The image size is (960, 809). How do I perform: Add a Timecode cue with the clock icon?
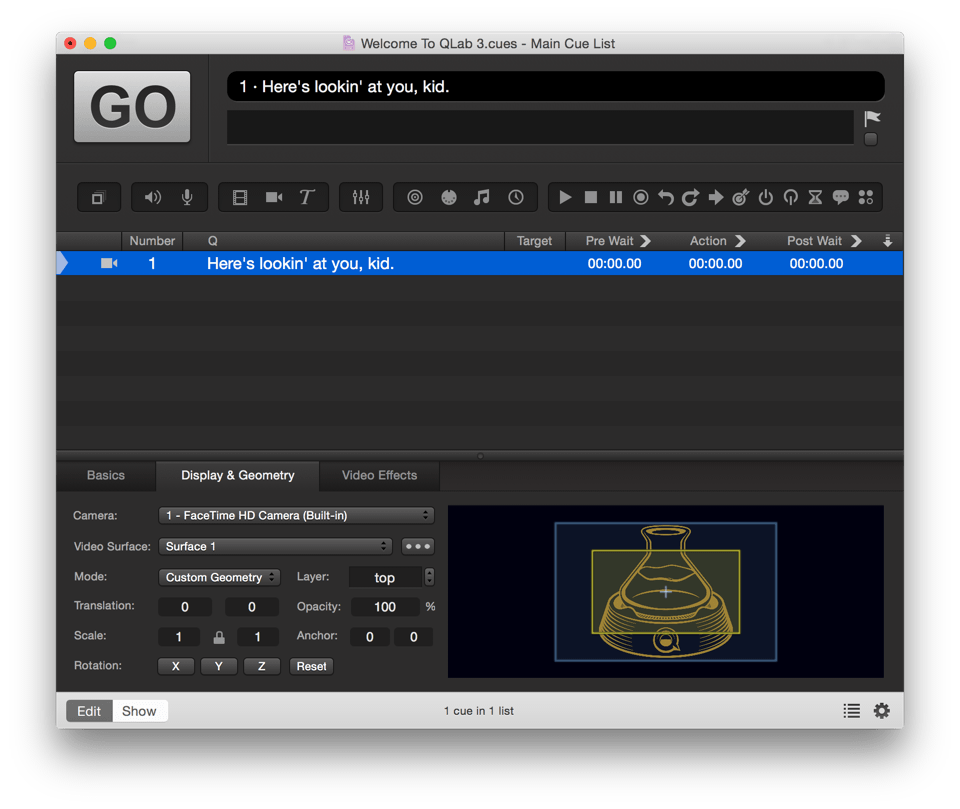(x=516, y=198)
